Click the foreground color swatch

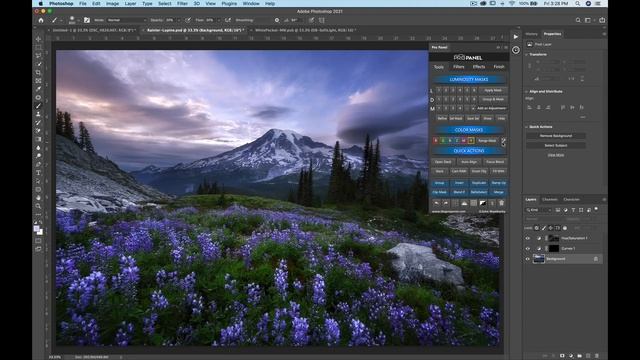pyautogui.click(x=37, y=229)
